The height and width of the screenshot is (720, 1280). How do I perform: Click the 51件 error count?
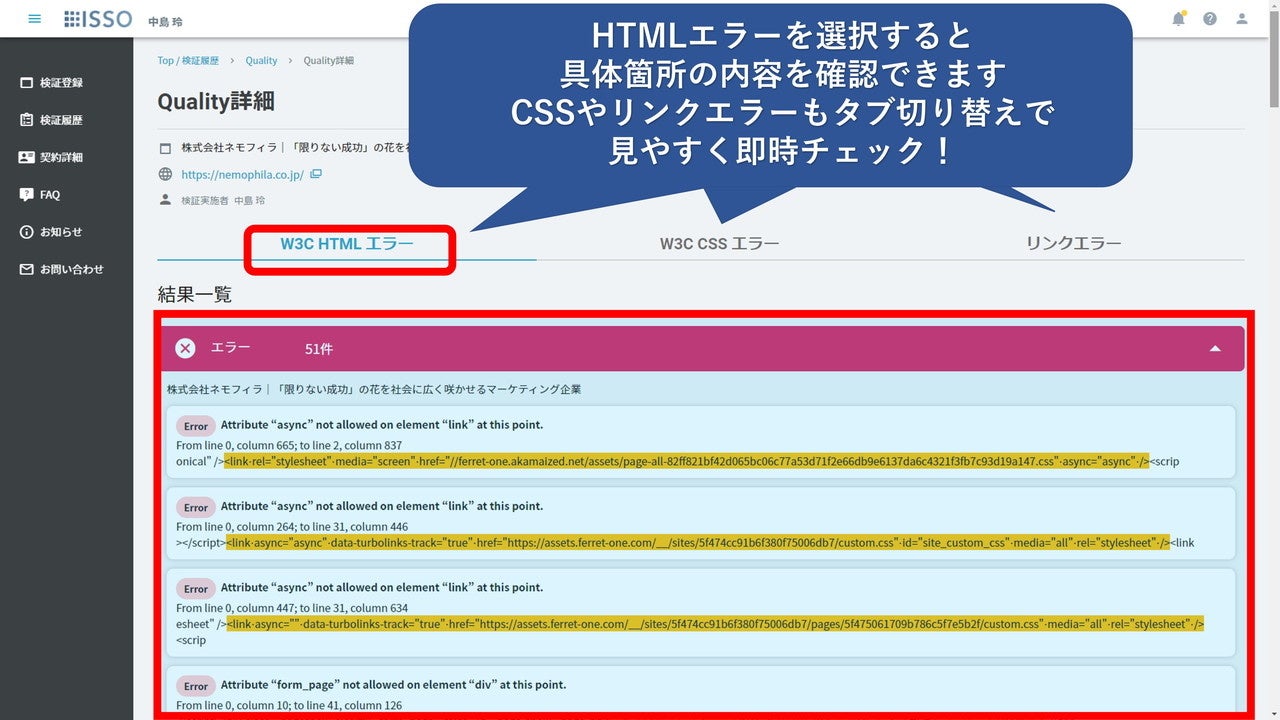point(319,349)
